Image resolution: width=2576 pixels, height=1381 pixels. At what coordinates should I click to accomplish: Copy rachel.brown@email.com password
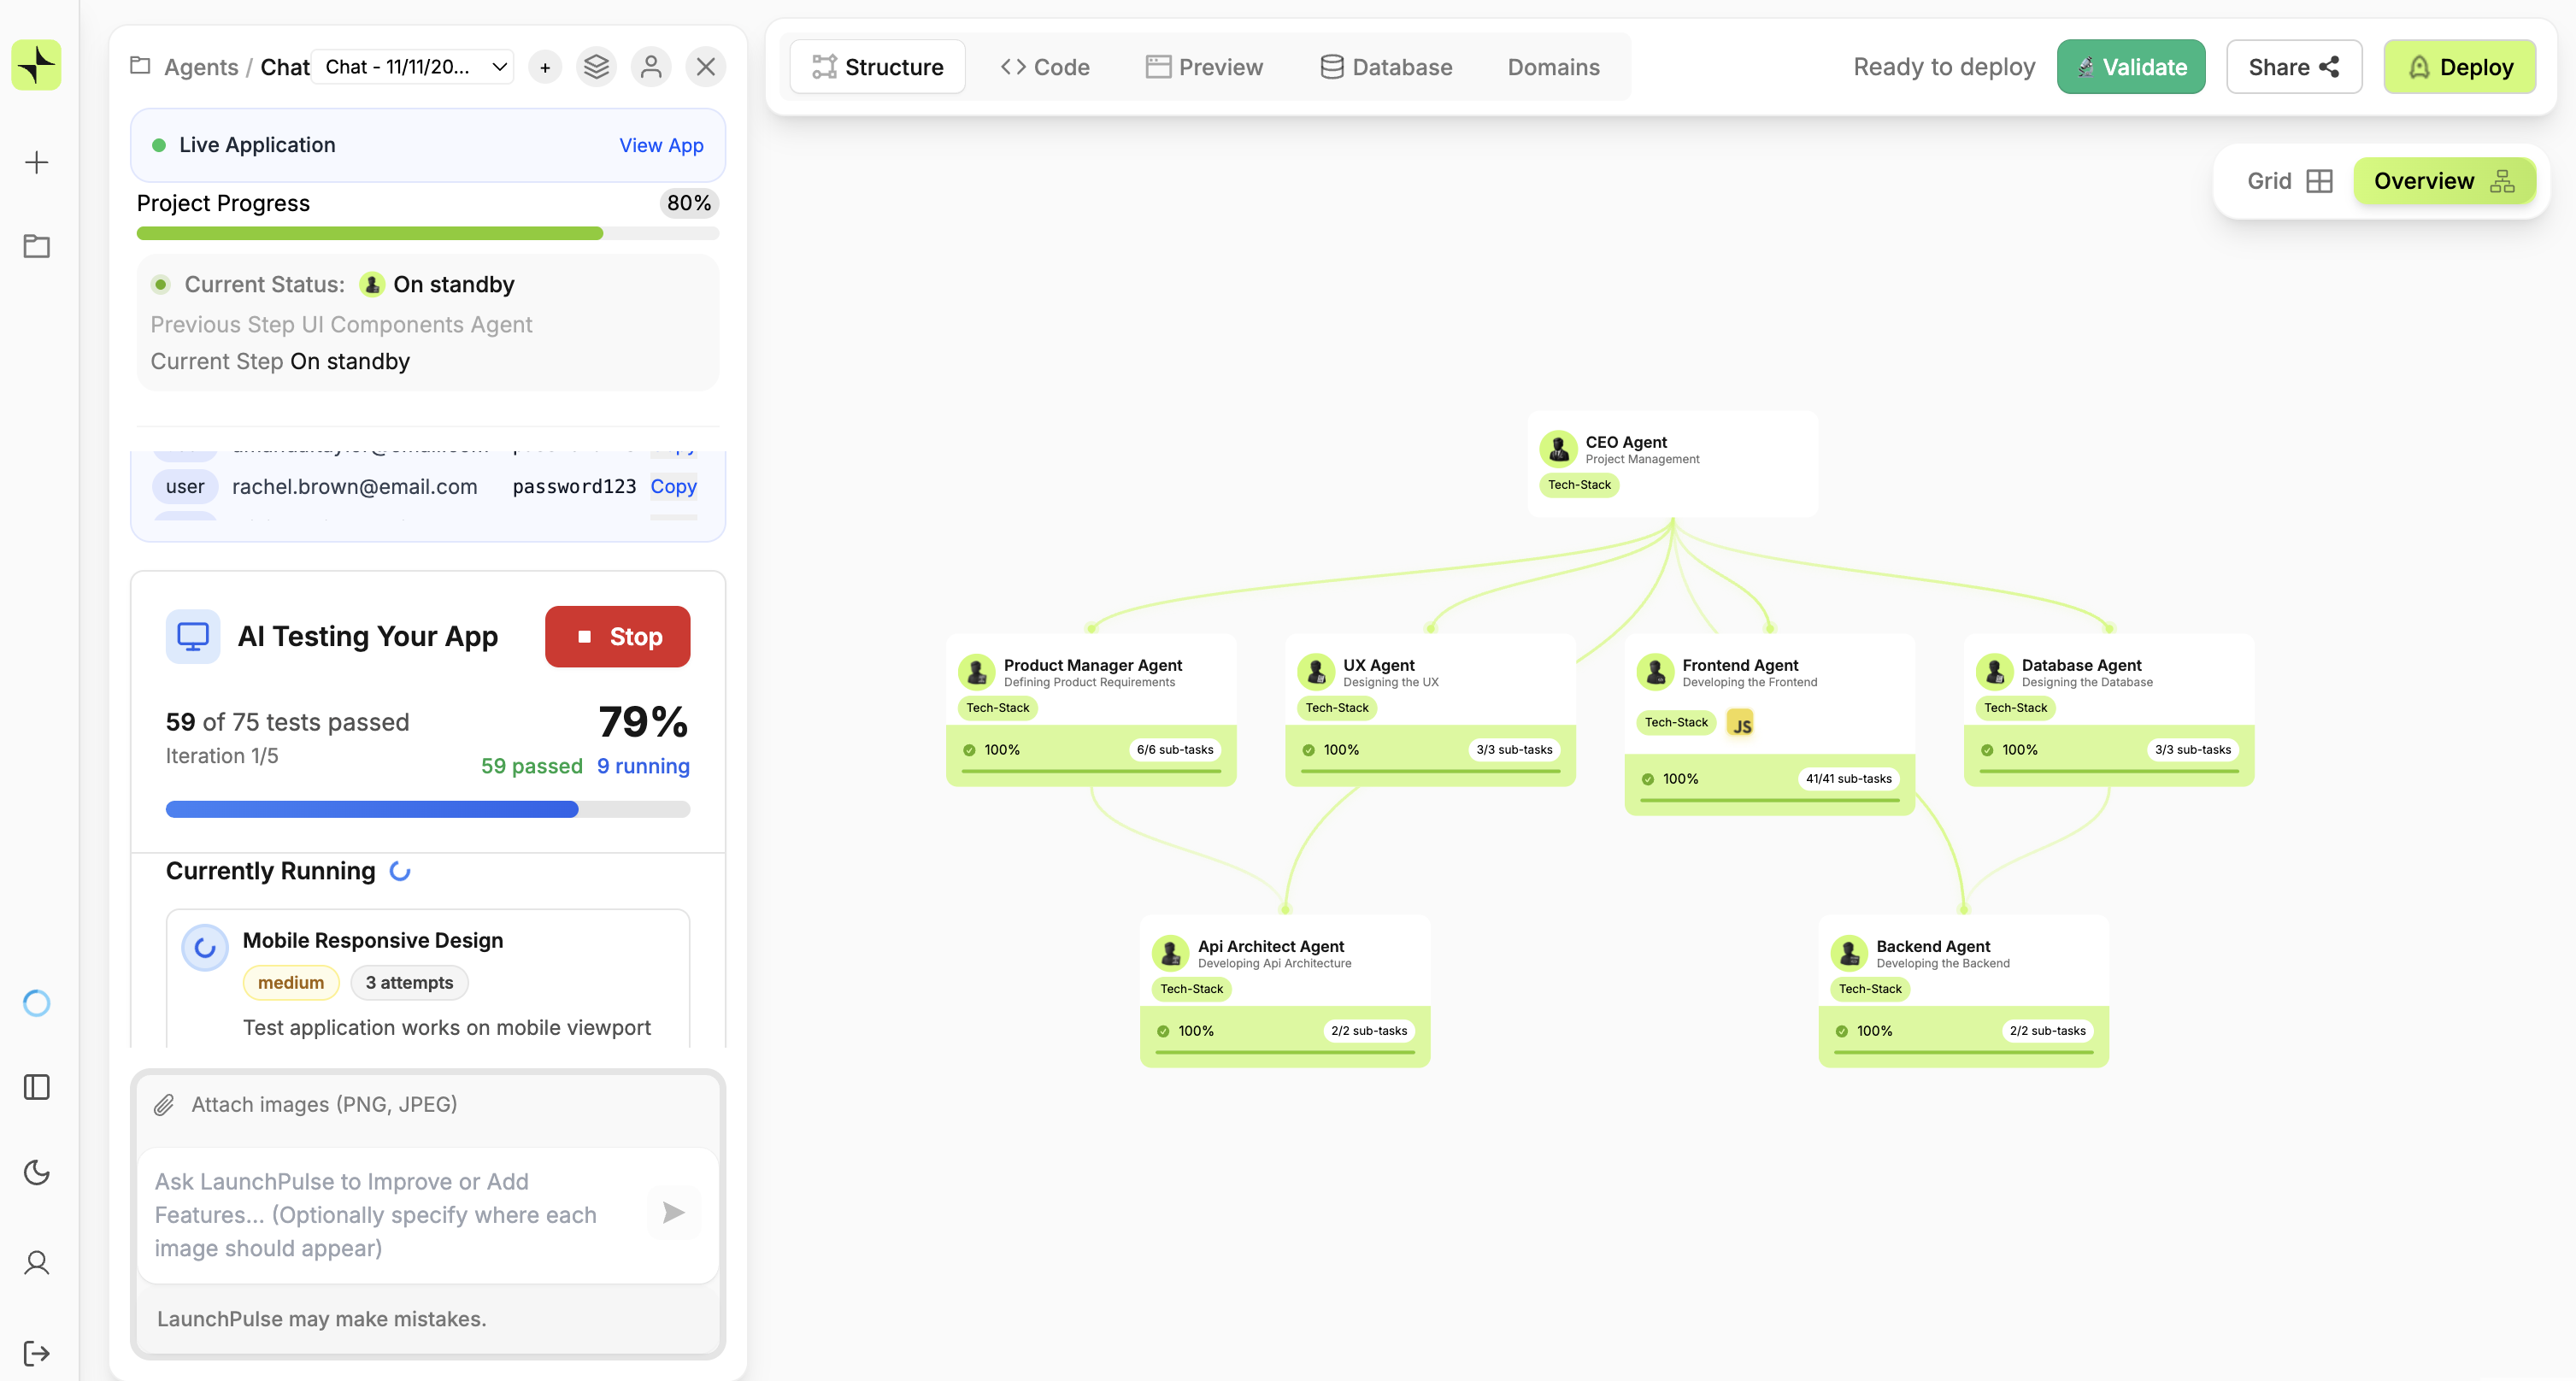673,487
